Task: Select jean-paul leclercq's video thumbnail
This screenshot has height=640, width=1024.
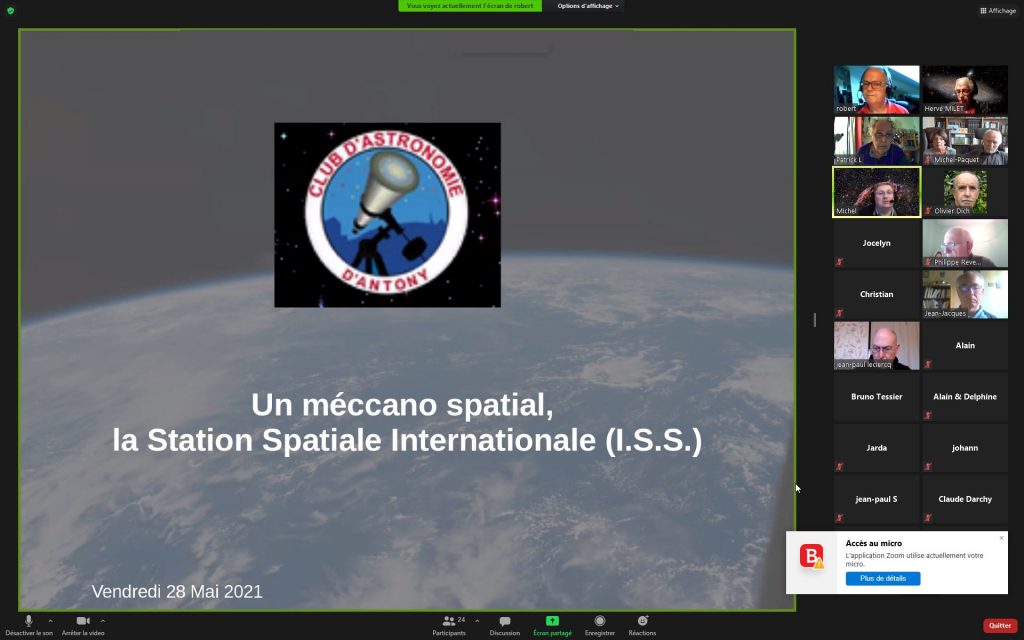Action: click(876, 345)
